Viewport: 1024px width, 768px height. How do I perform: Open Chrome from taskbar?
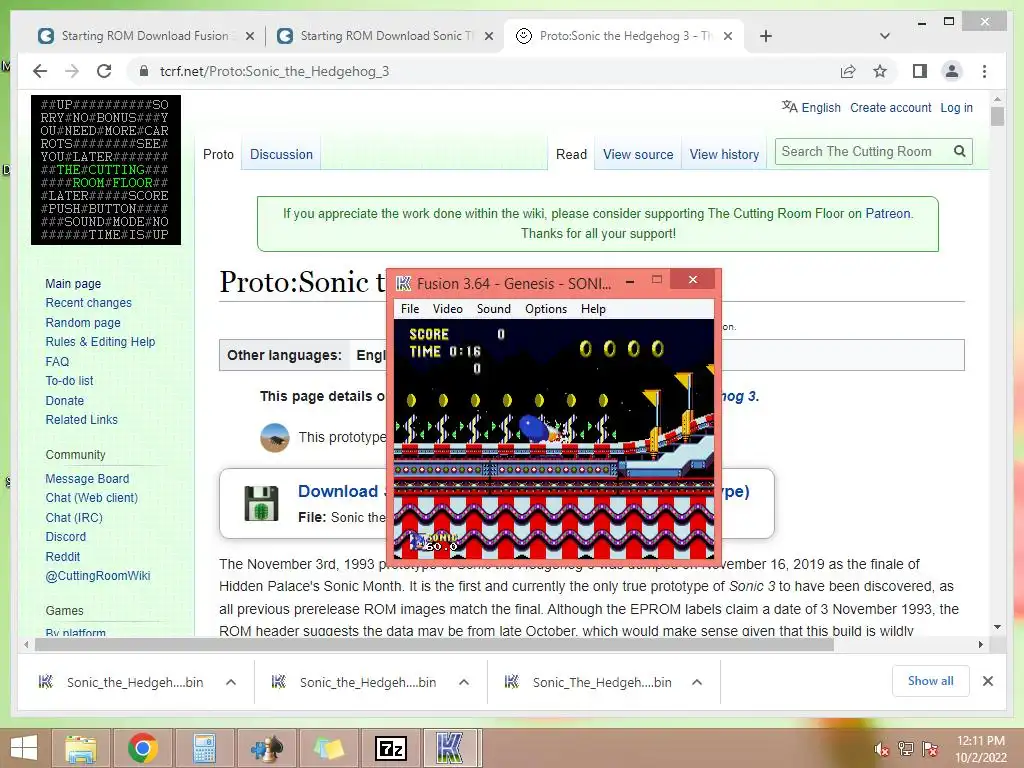pos(142,748)
